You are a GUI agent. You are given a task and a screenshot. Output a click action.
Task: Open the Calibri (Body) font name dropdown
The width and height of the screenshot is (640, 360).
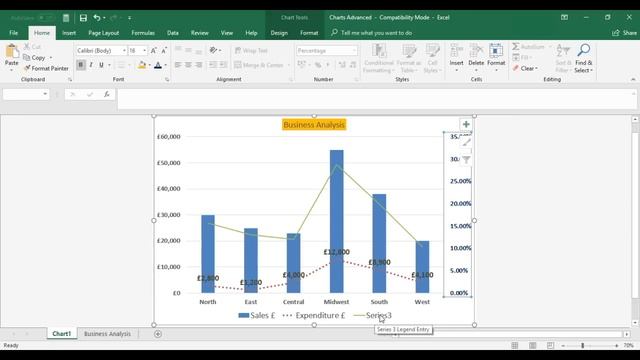coord(124,51)
